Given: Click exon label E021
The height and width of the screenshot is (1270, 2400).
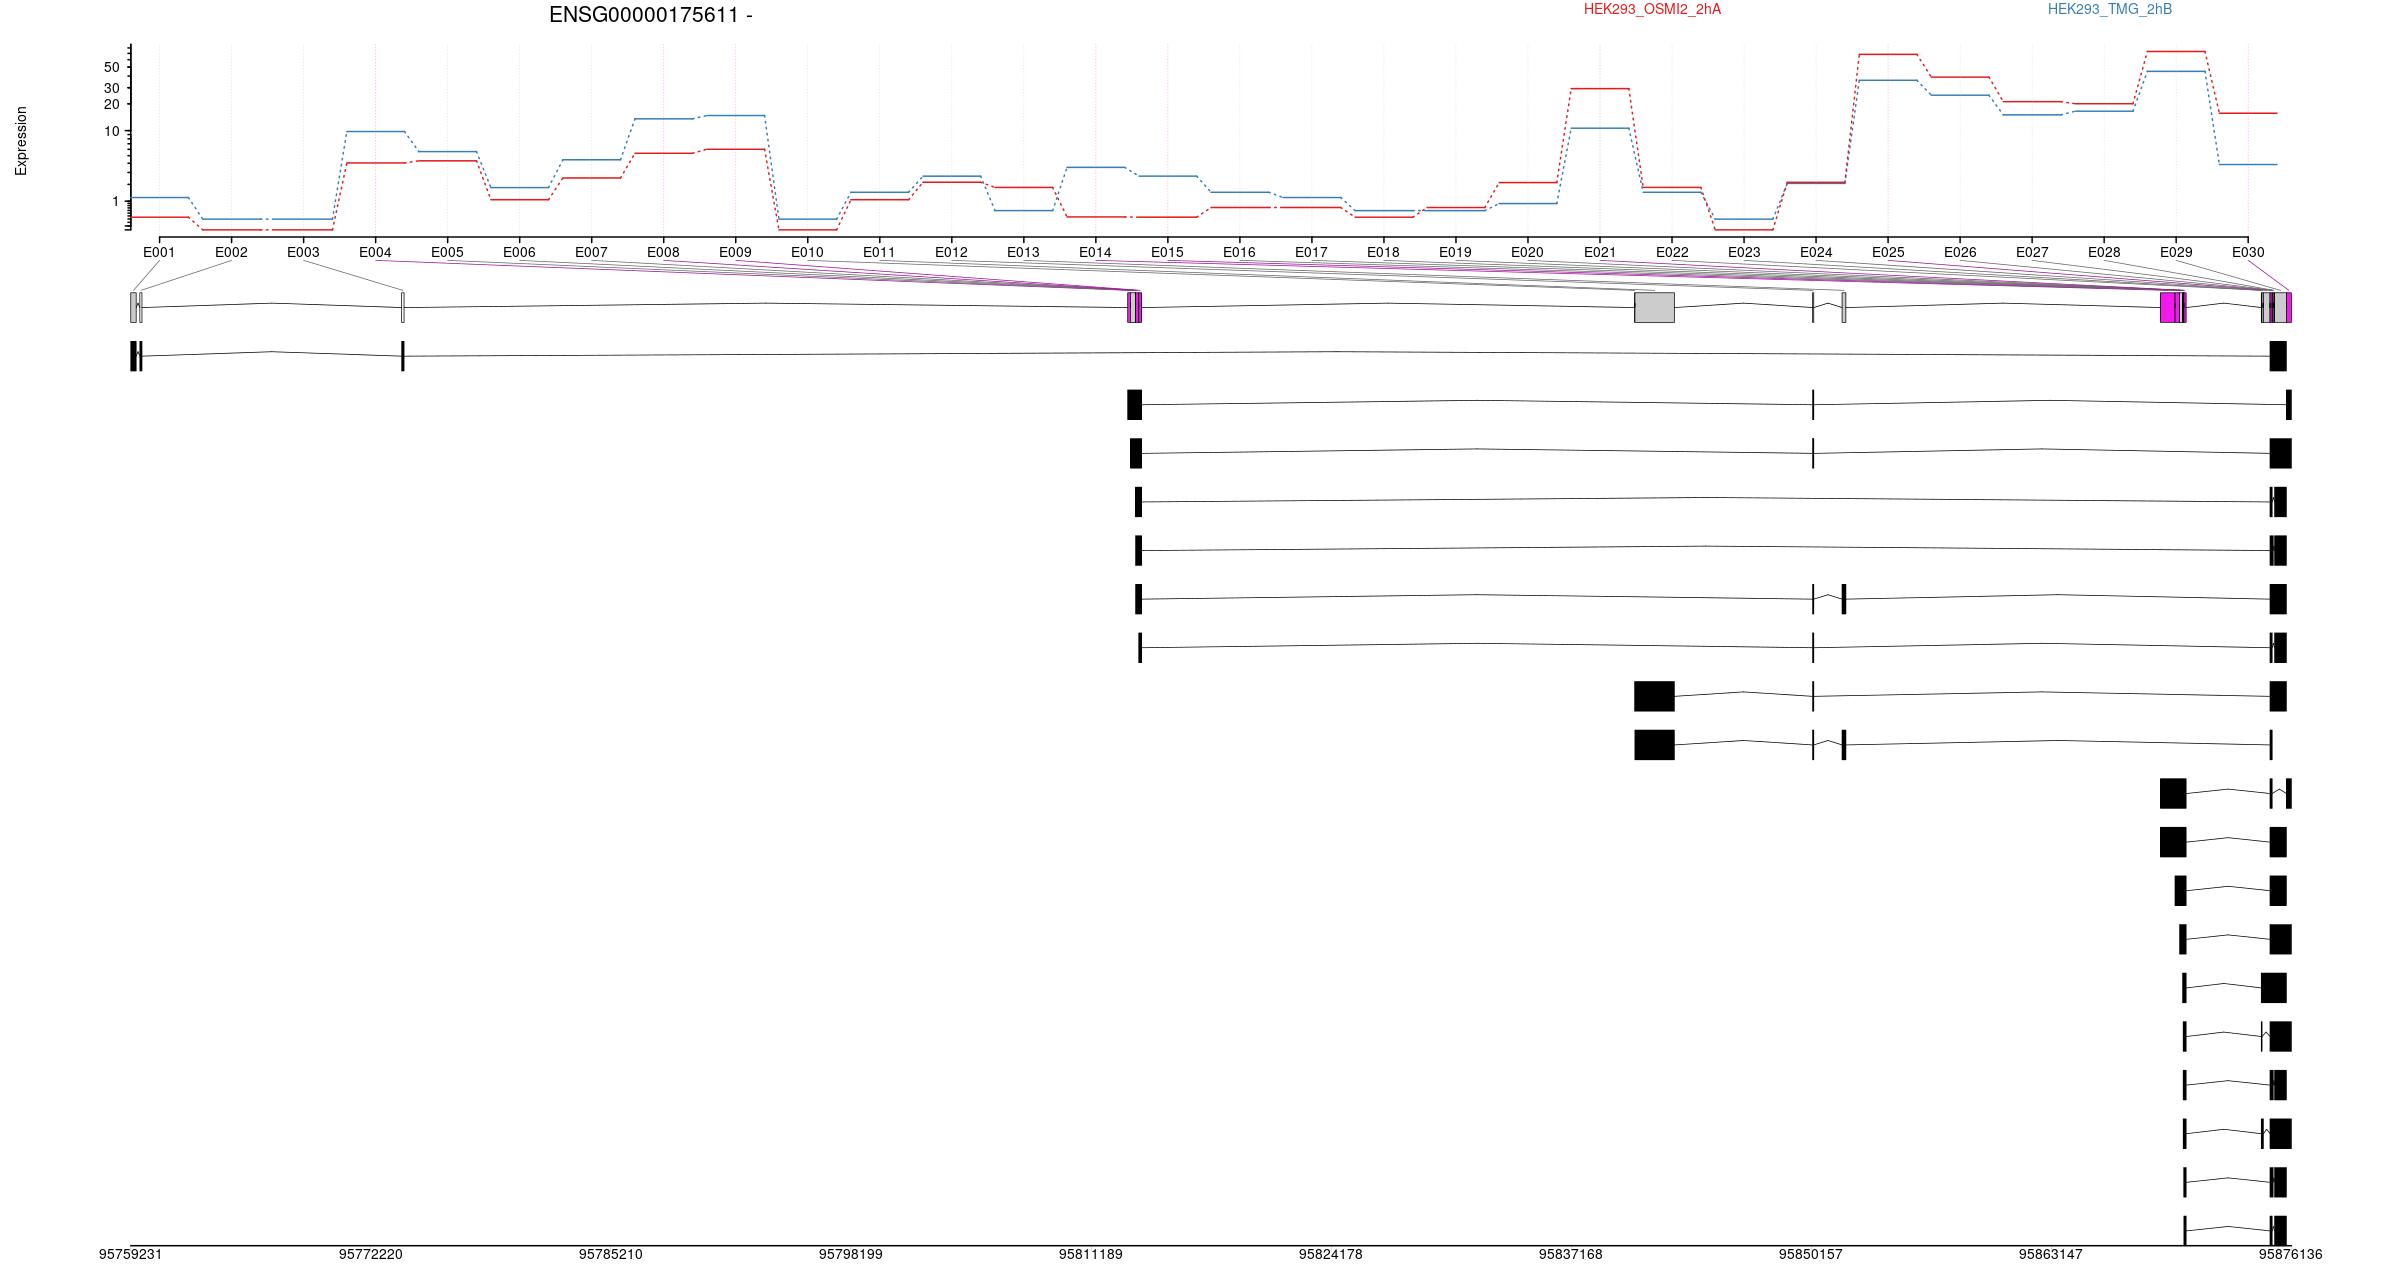Looking at the screenshot, I should click(1600, 252).
